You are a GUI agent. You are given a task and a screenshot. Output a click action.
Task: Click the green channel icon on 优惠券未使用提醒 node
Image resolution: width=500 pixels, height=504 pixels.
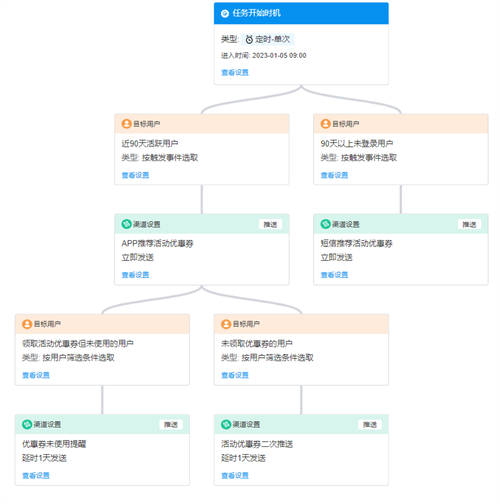coord(27,424)
